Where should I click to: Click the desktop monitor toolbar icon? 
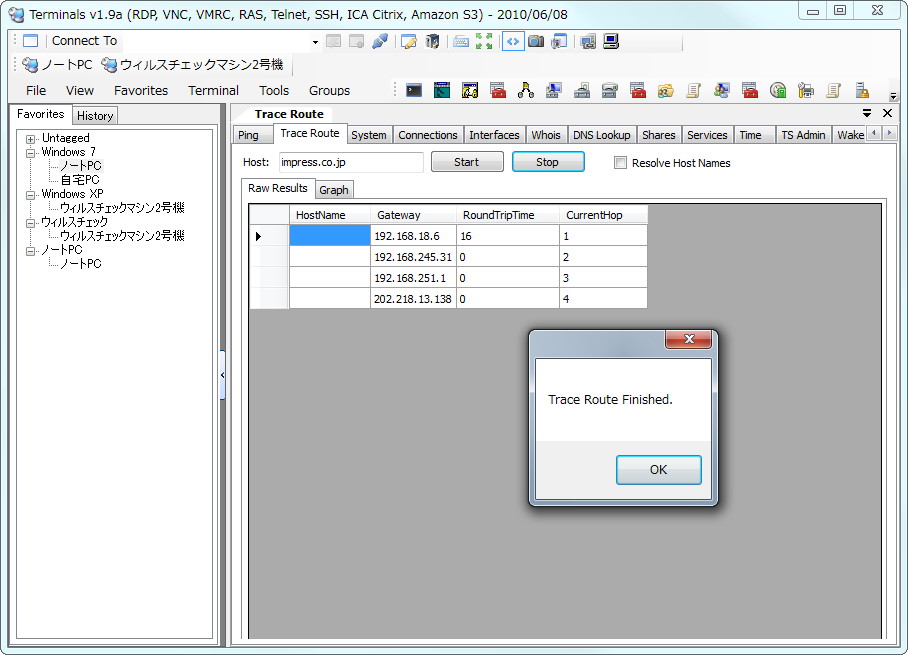pyautogui.click(x=611, y=41)
